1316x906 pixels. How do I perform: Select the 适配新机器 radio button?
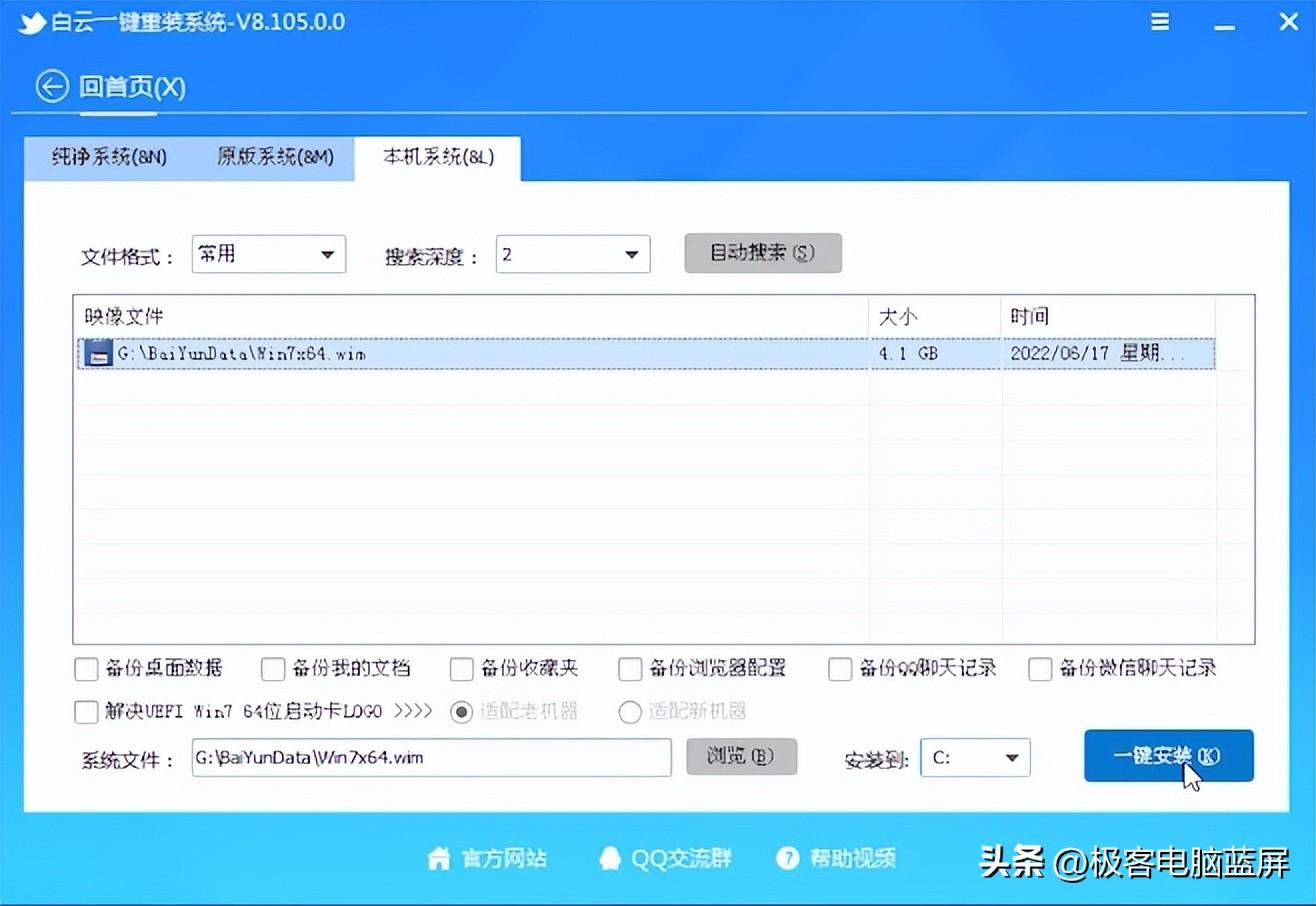tap(630, 712)
